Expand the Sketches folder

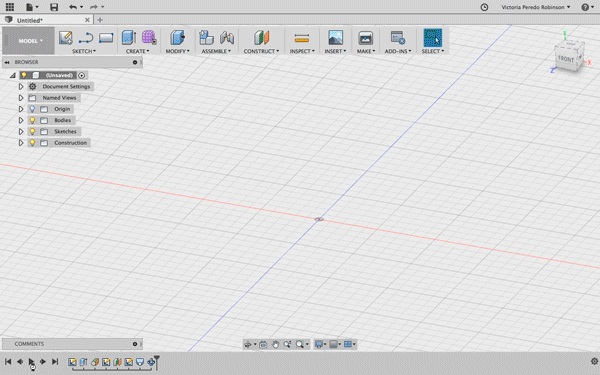point(21,131)
